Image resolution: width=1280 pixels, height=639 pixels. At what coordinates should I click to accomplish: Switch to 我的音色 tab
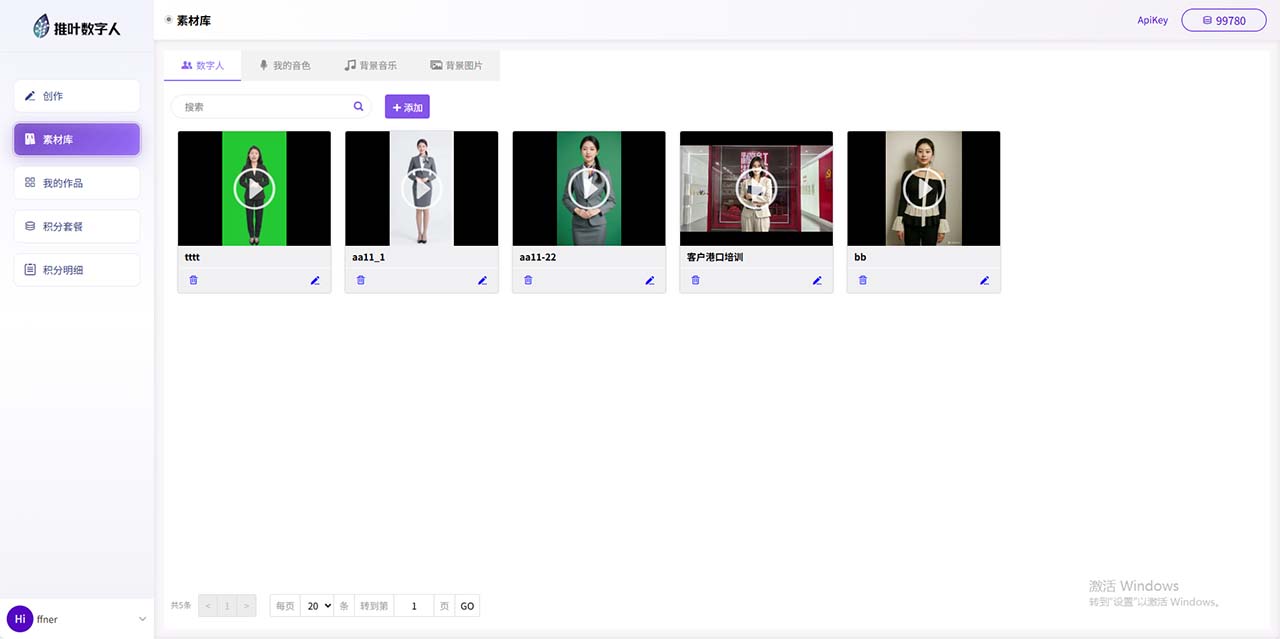(285, 66)
